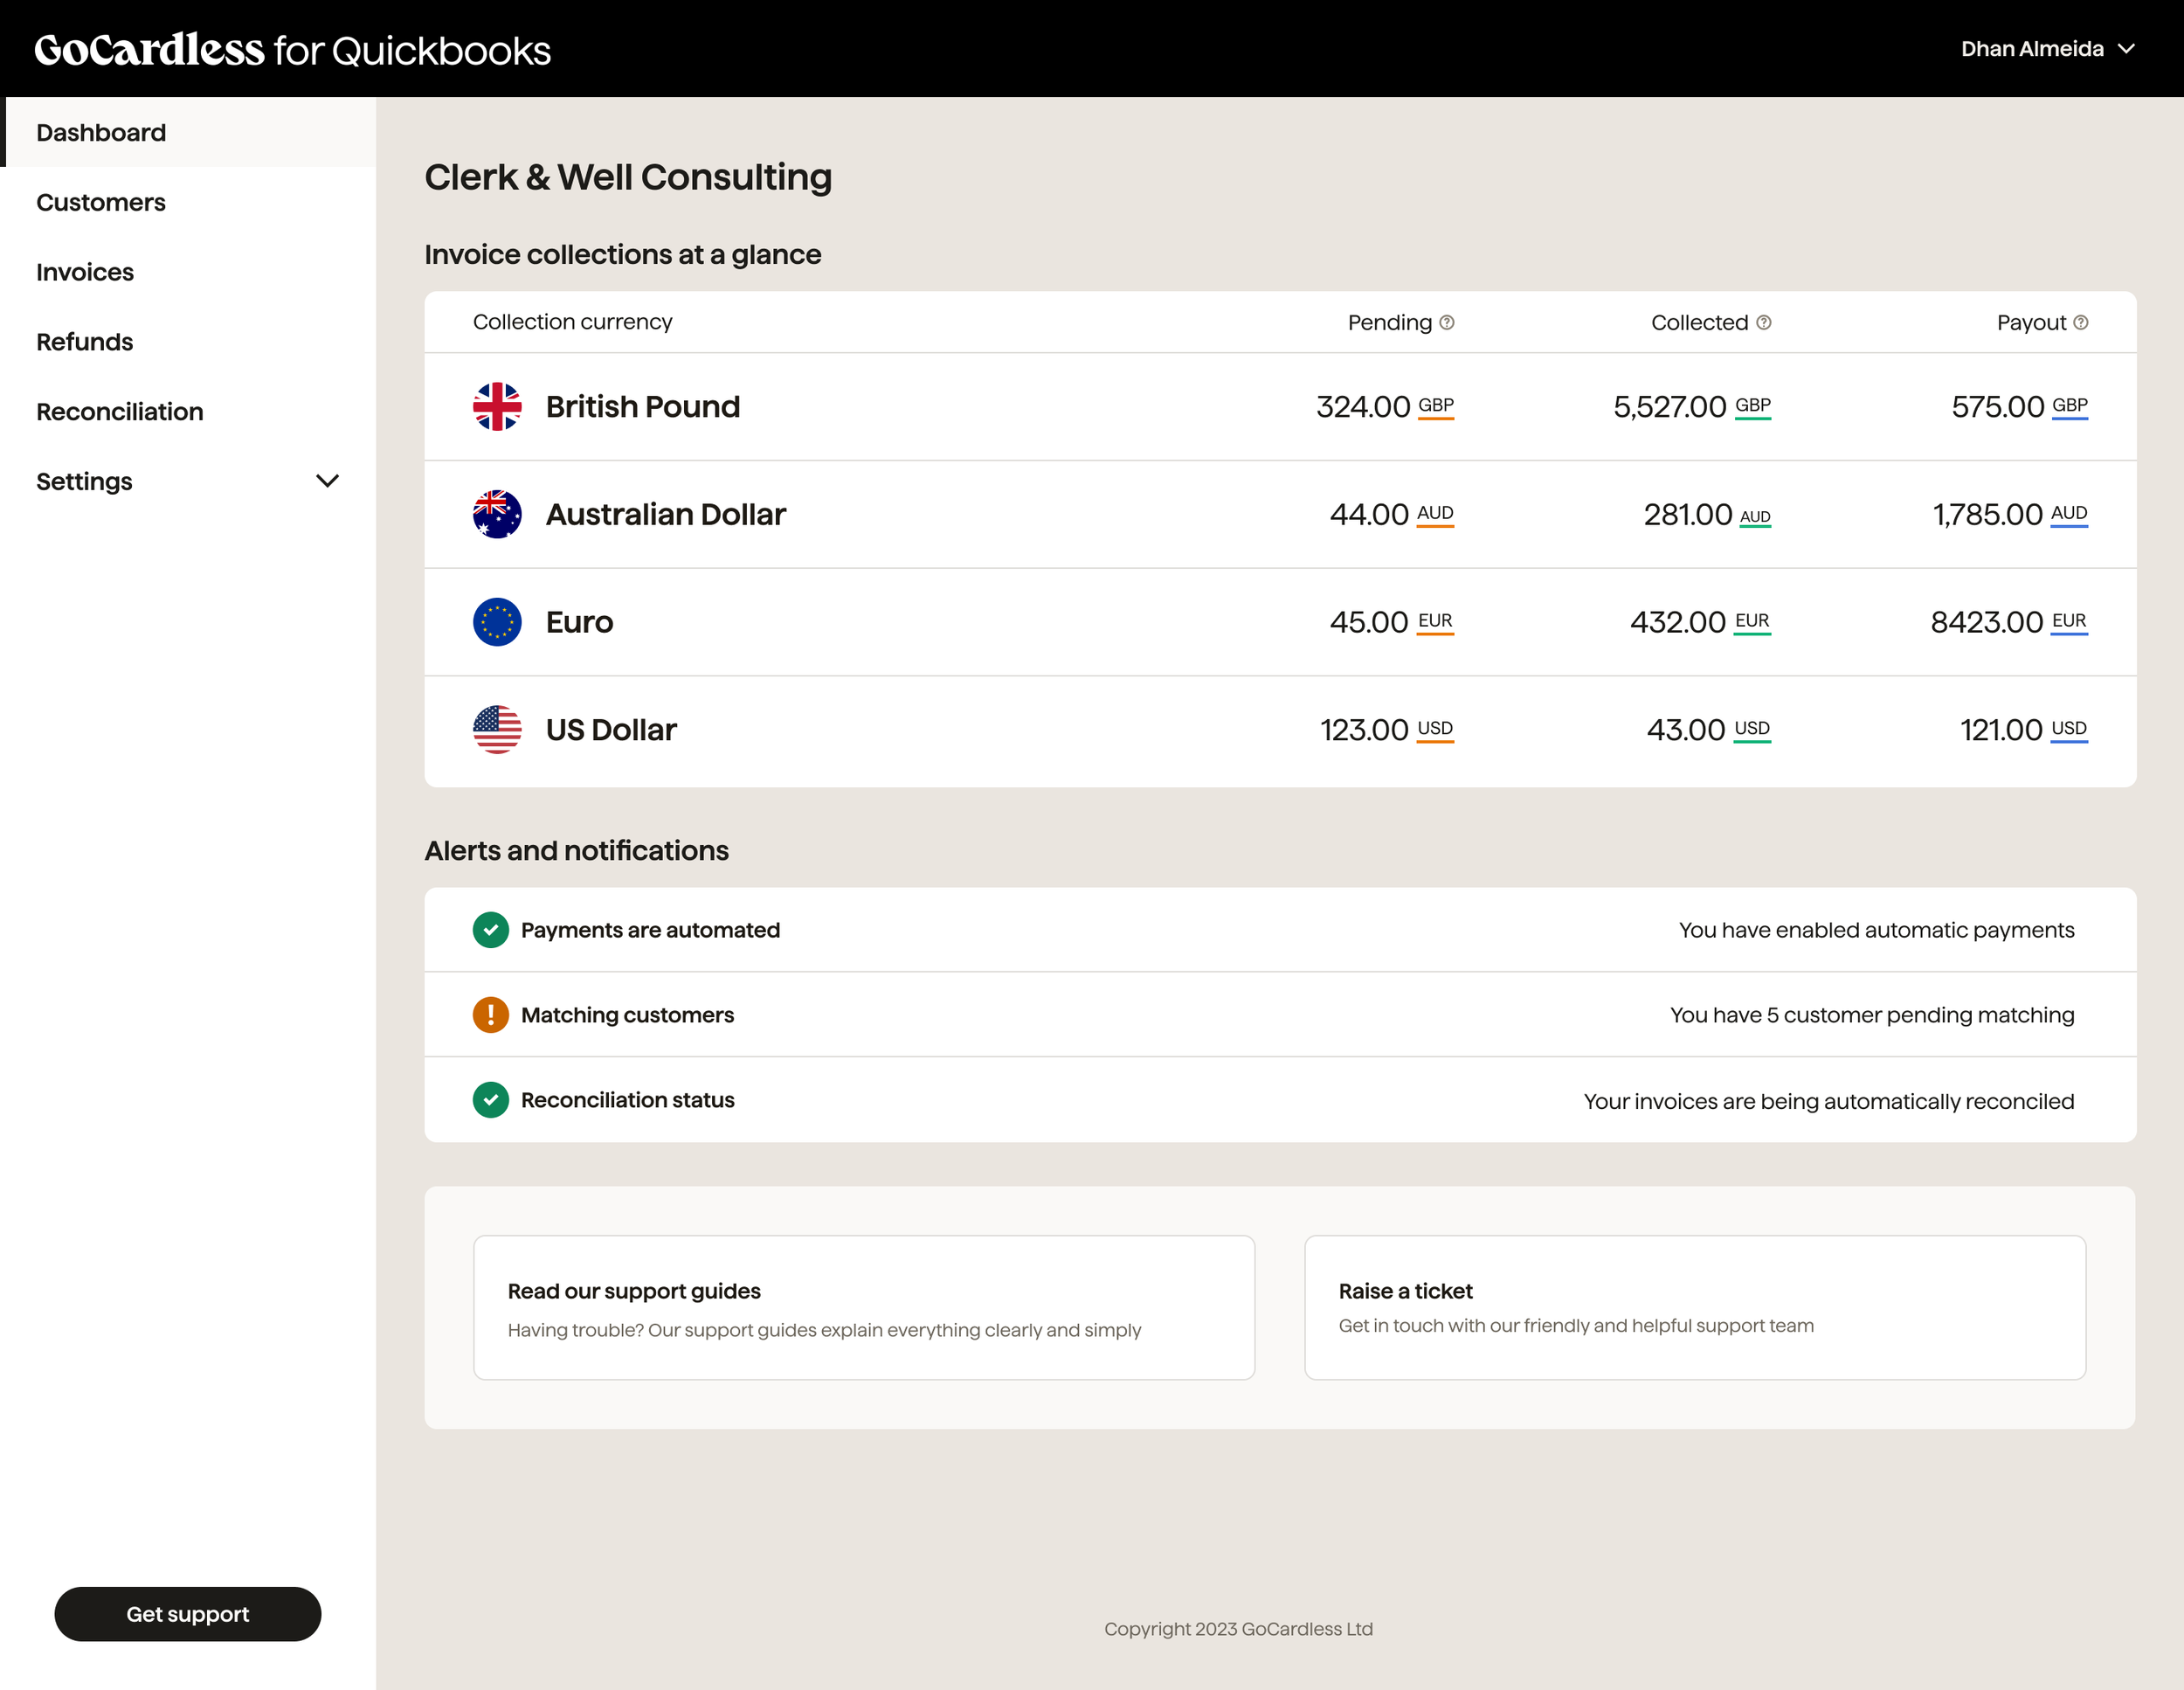Click the 432.00 EUR collected amount
The height and width of the screenshot is (1690, 2184).
[x=1700, y=623]
